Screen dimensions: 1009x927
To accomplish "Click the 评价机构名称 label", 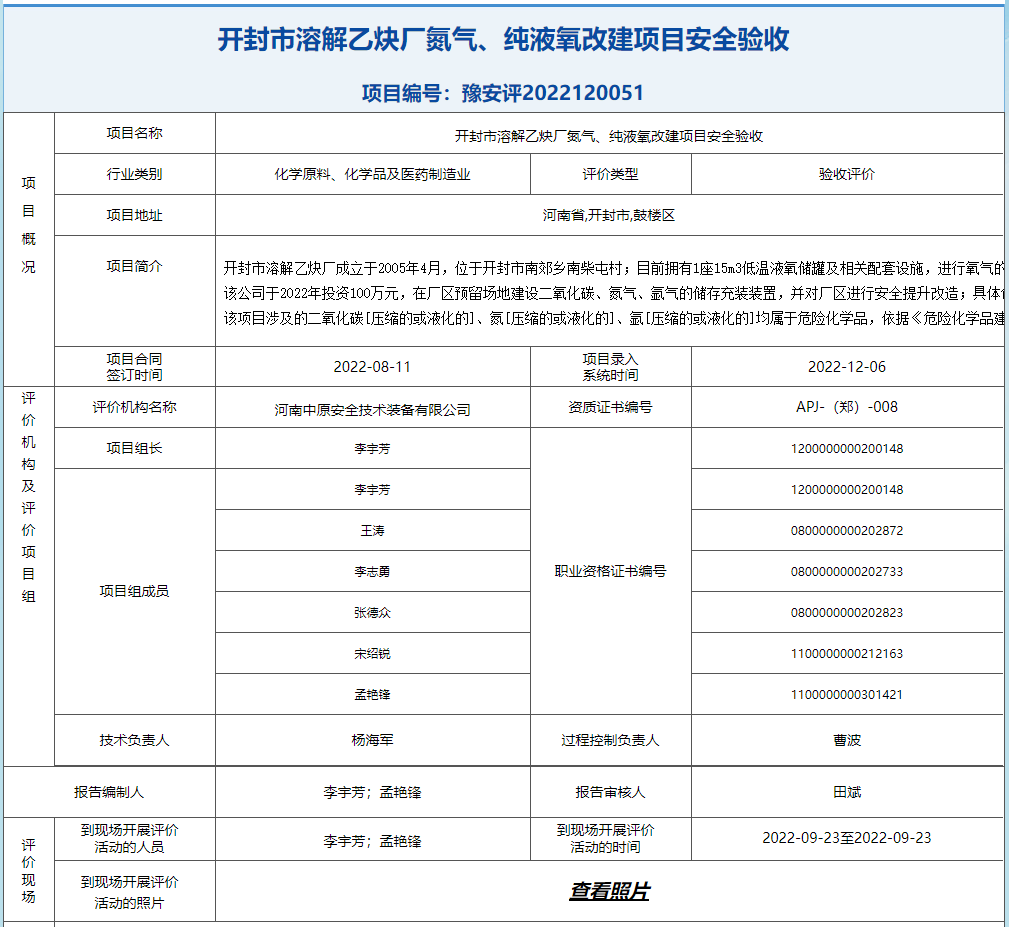I will [134, 407].
